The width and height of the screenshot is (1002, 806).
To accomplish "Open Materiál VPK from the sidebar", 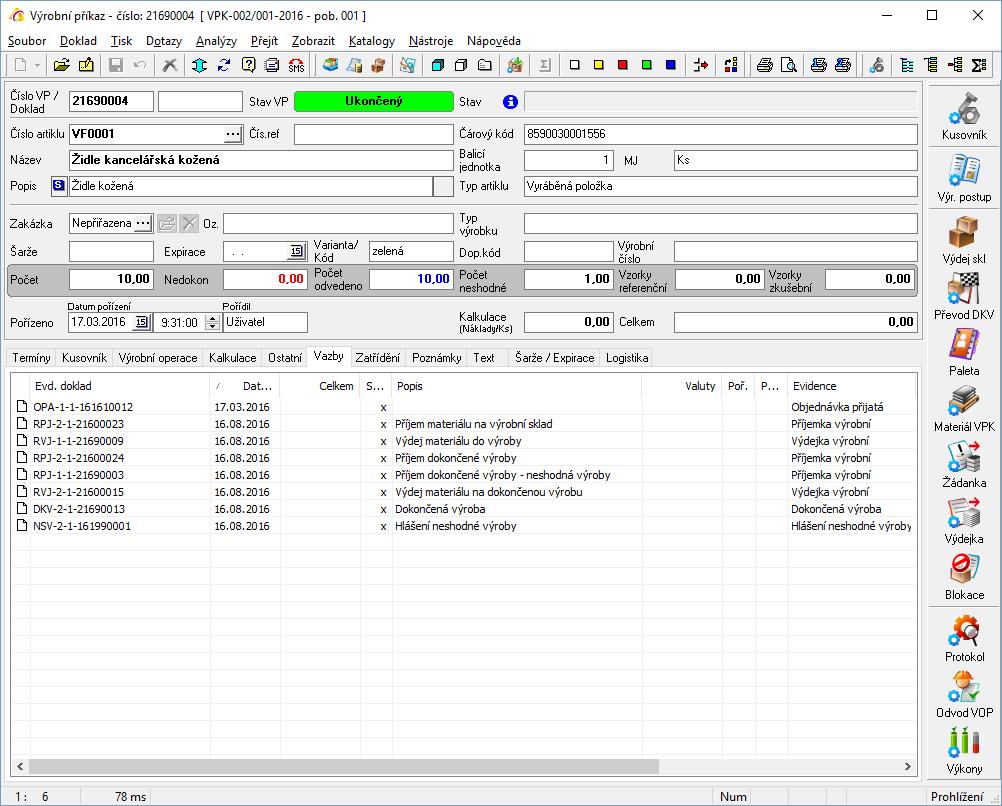I will (964, 408).
